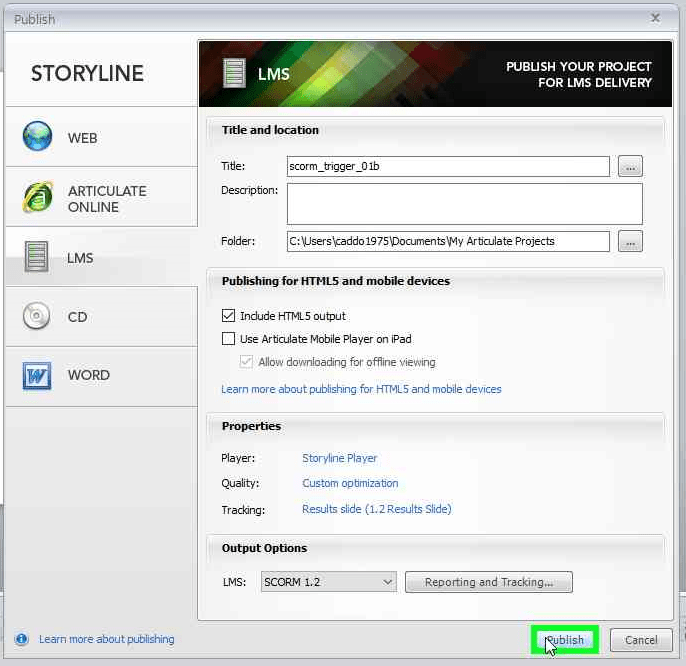Toggle Allow downloading for offline viewing
686x666 pixels.
click(246, 362)
